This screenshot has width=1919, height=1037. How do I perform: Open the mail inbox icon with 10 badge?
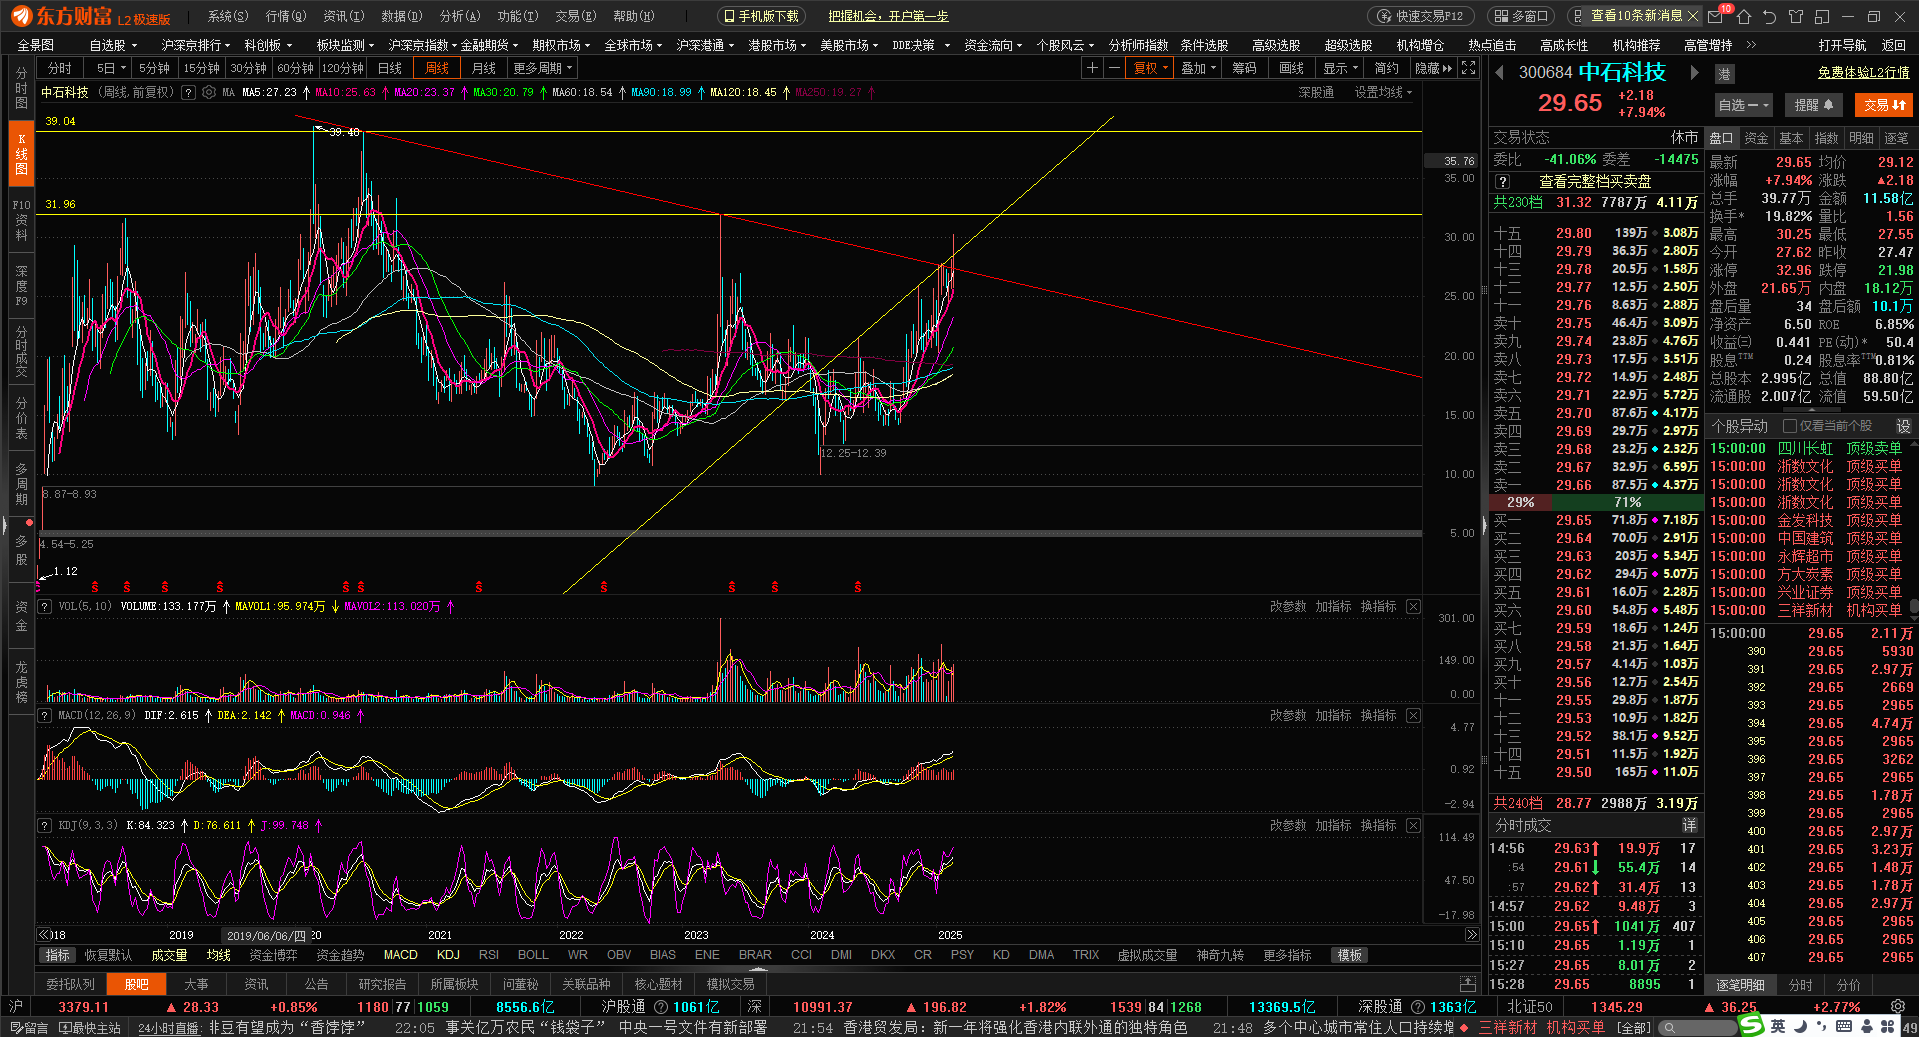(1716, 16)
